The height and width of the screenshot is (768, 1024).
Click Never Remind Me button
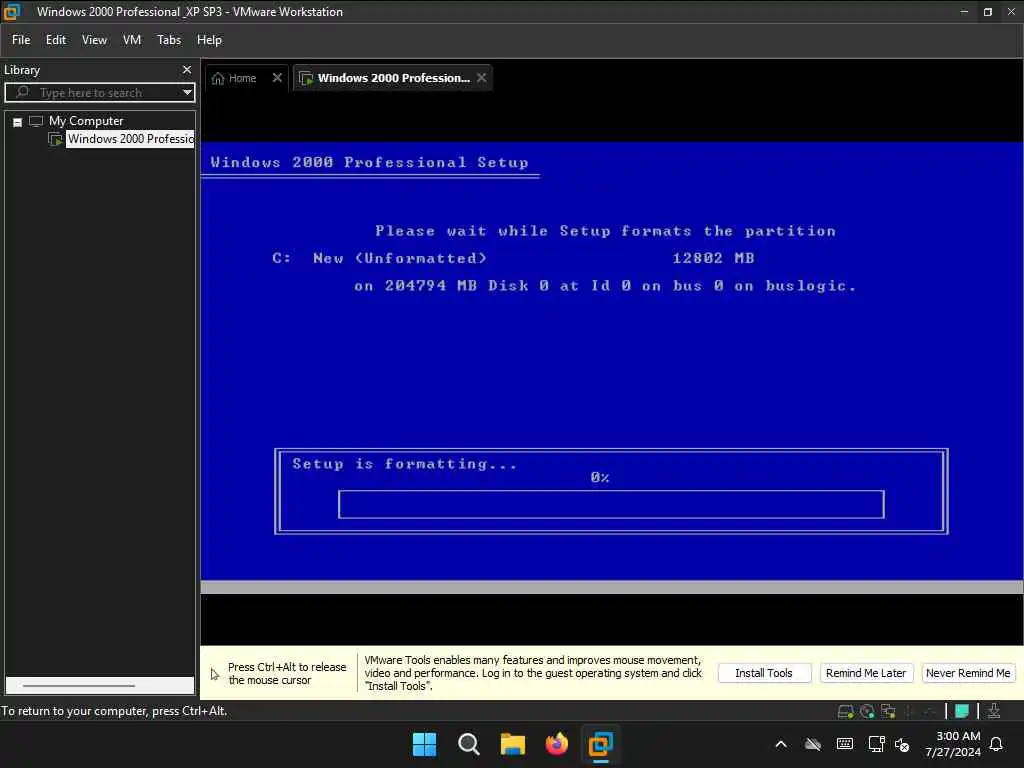(x=968, y=673)
